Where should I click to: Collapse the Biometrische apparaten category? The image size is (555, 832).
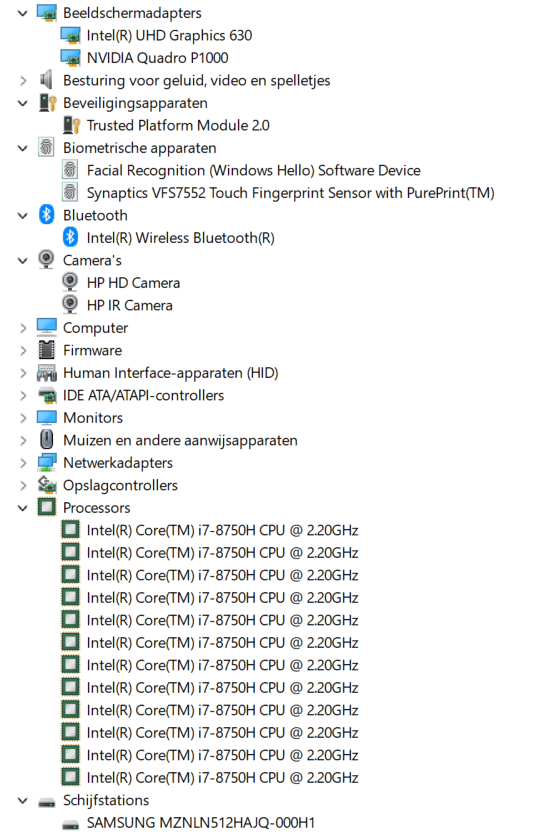[23, 148]
